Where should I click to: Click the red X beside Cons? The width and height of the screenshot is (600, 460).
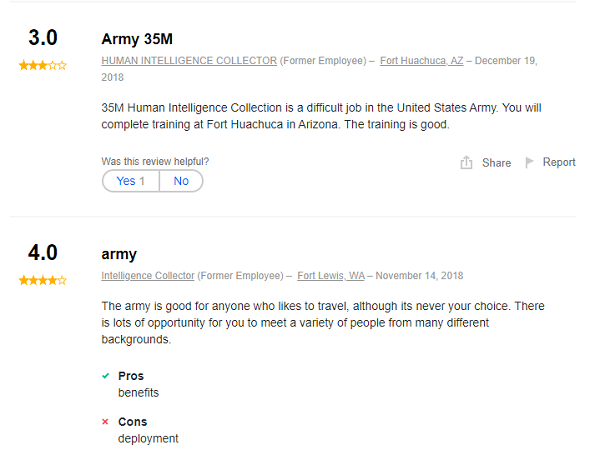tap(106, 422)
